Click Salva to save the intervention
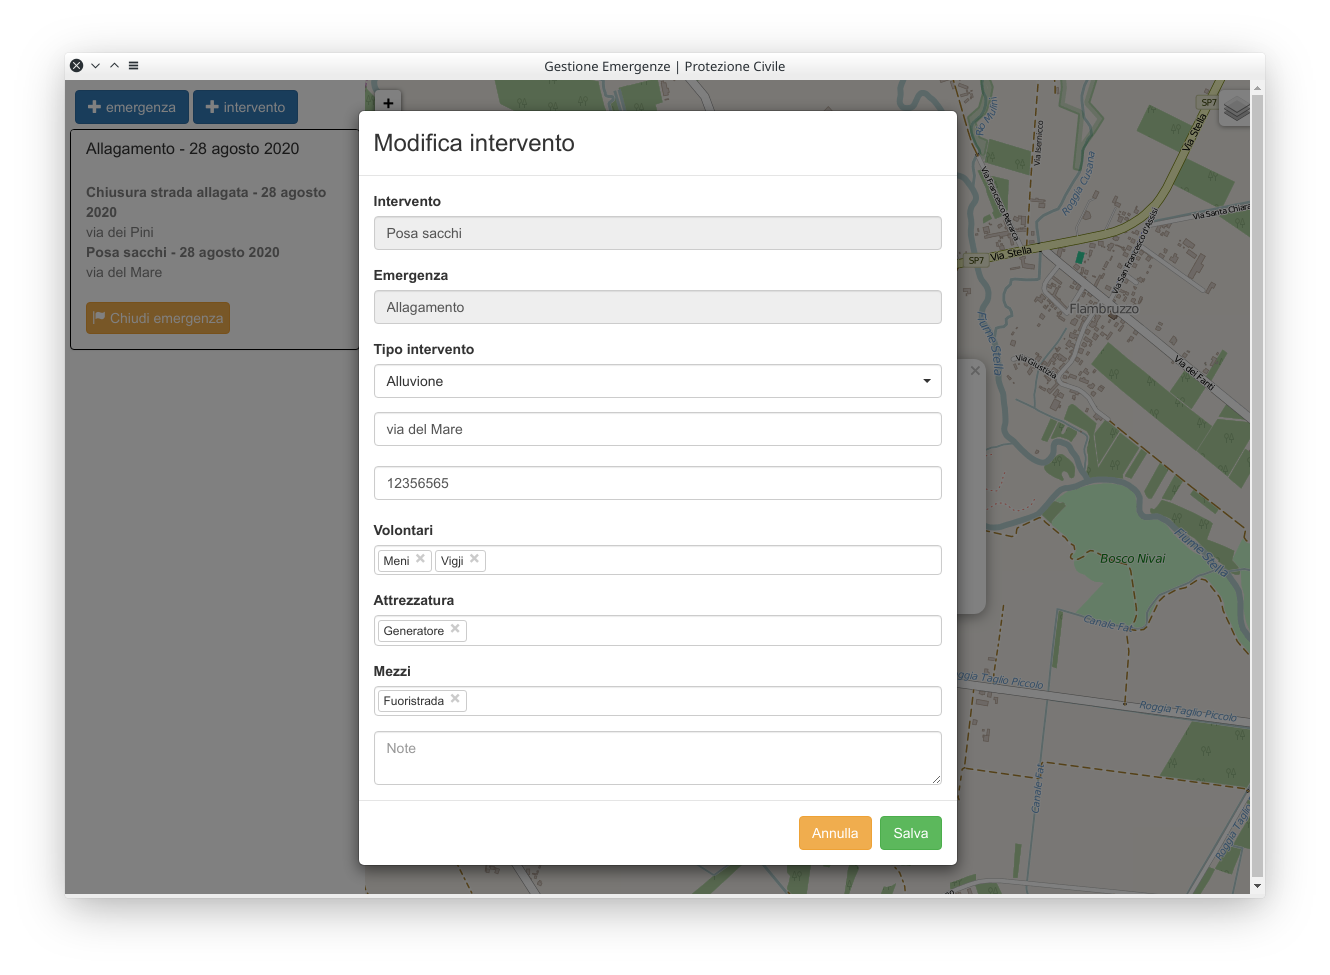1330x975 pixels. click(x=910, y=833)
